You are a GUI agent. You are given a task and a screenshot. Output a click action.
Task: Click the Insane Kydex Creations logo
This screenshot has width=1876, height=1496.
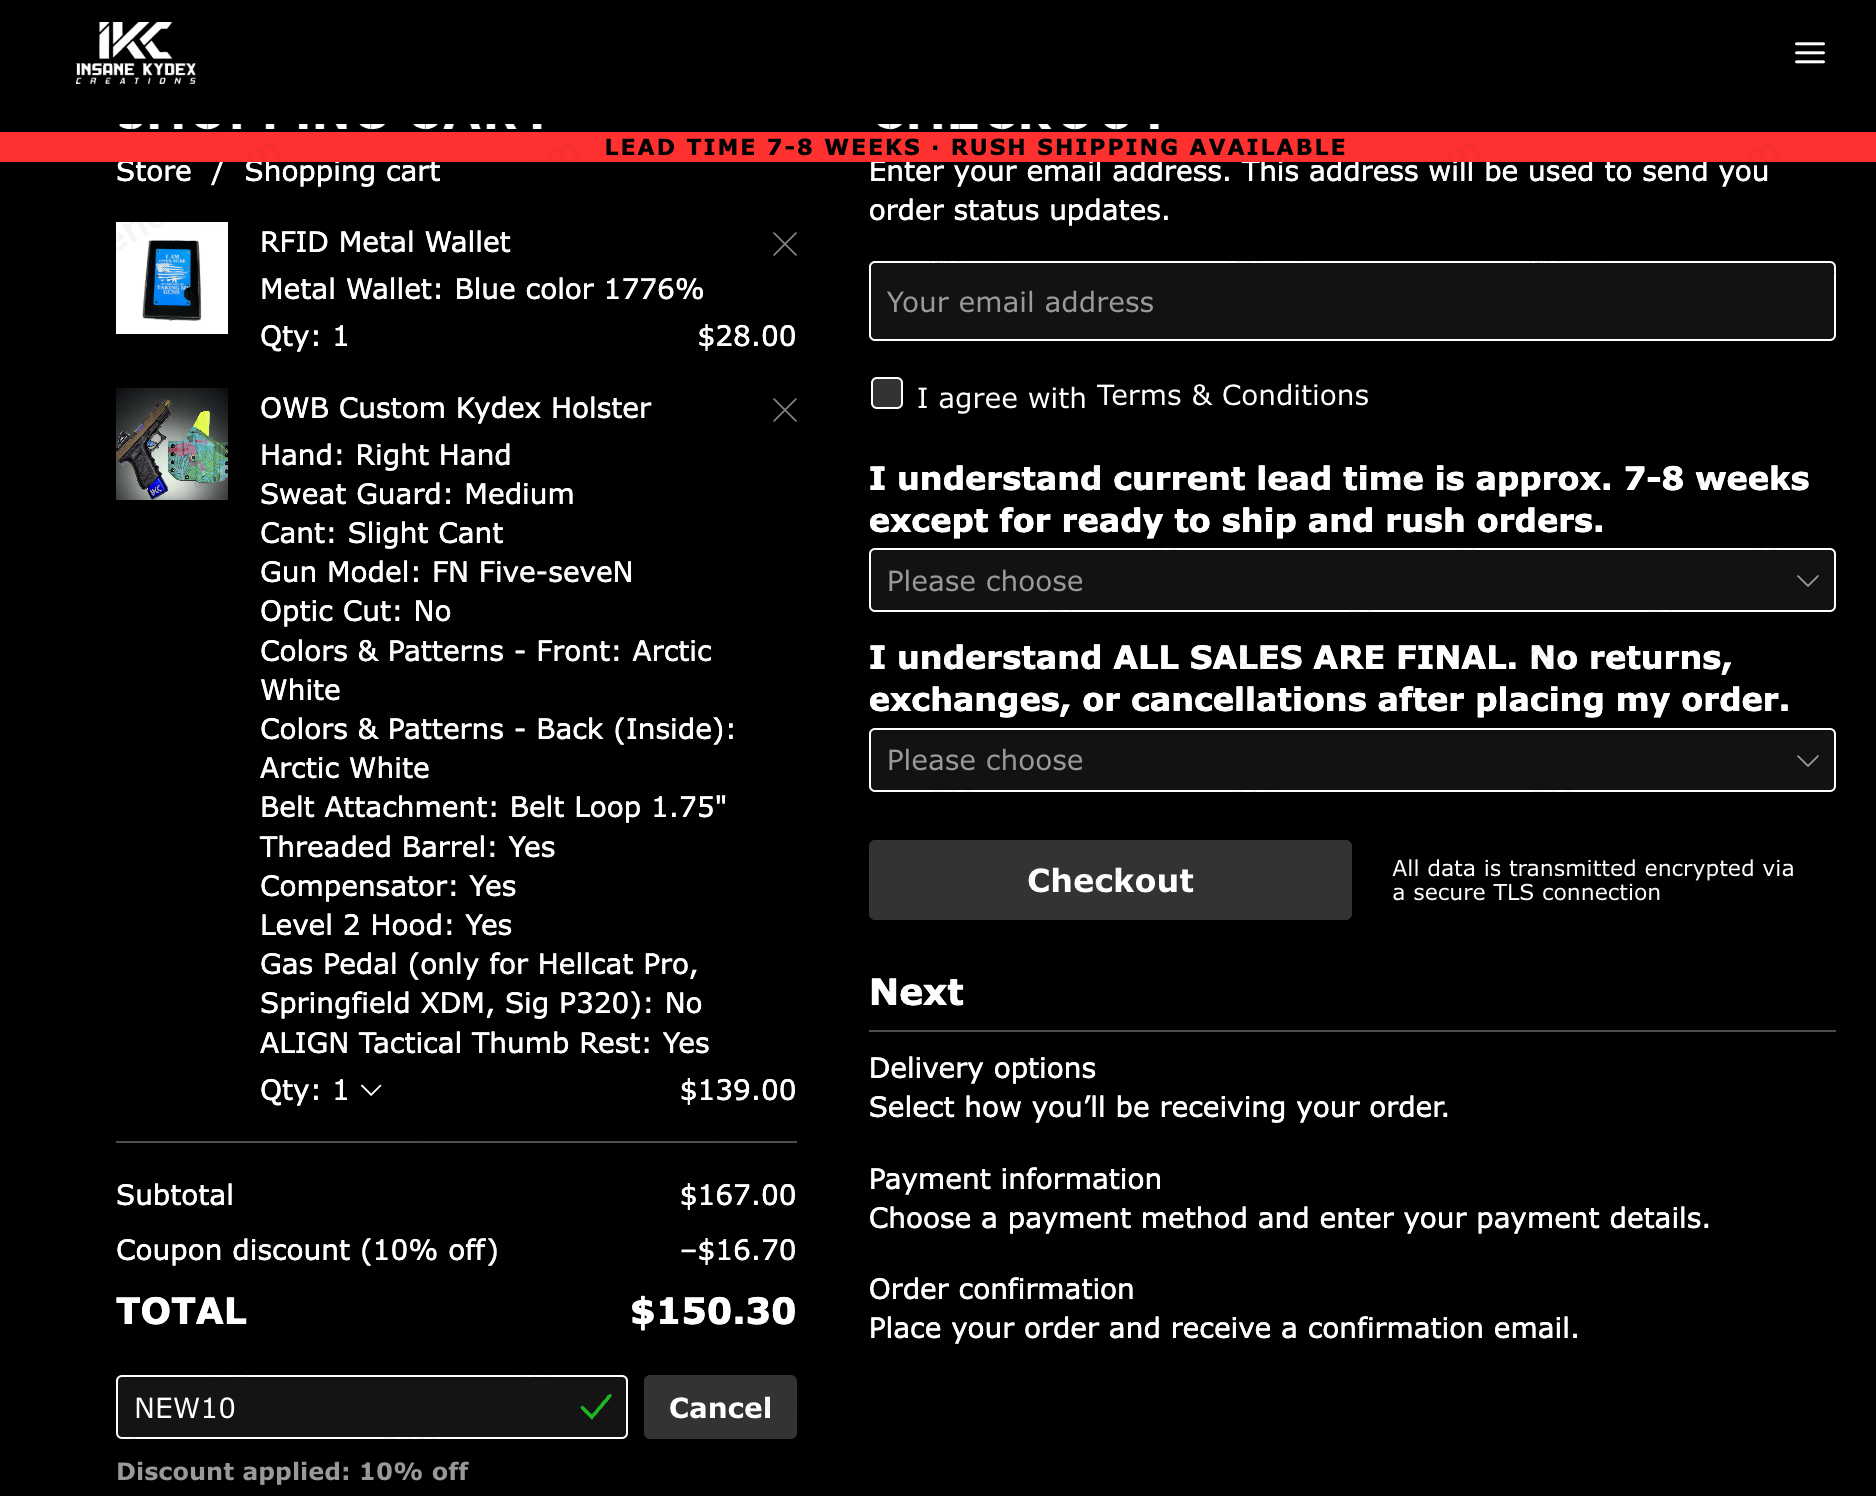136,52
